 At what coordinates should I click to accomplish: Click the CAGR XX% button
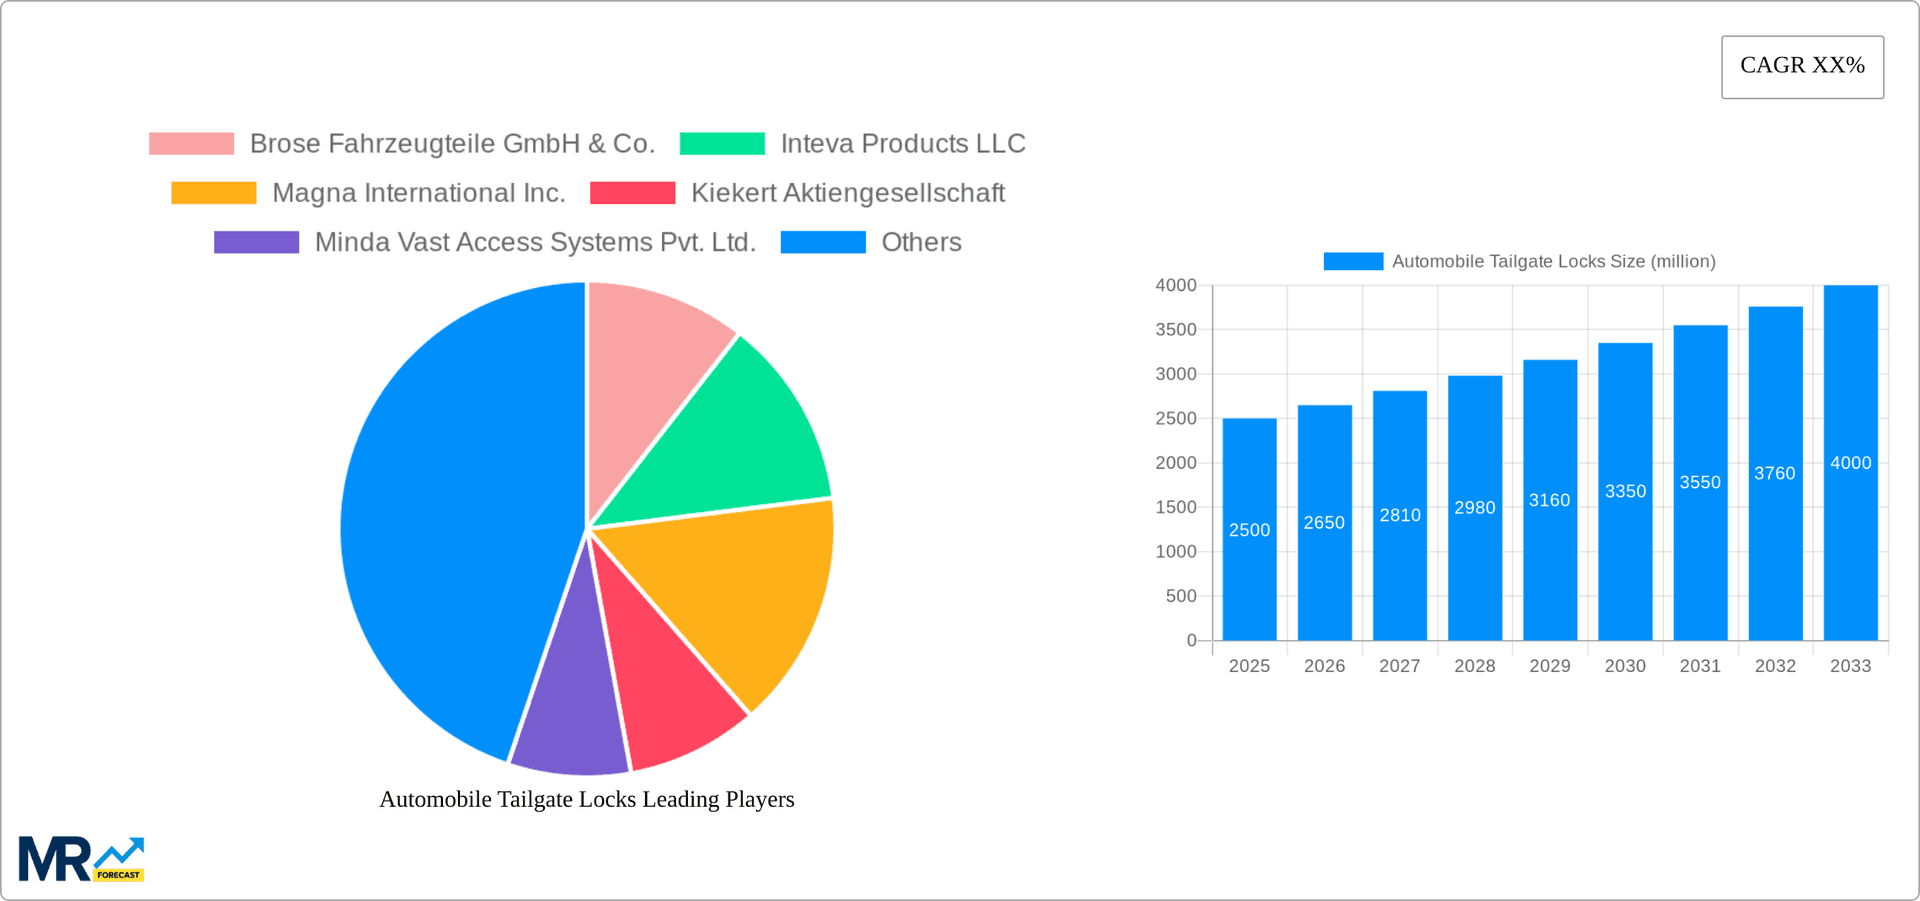point(1802,66)
